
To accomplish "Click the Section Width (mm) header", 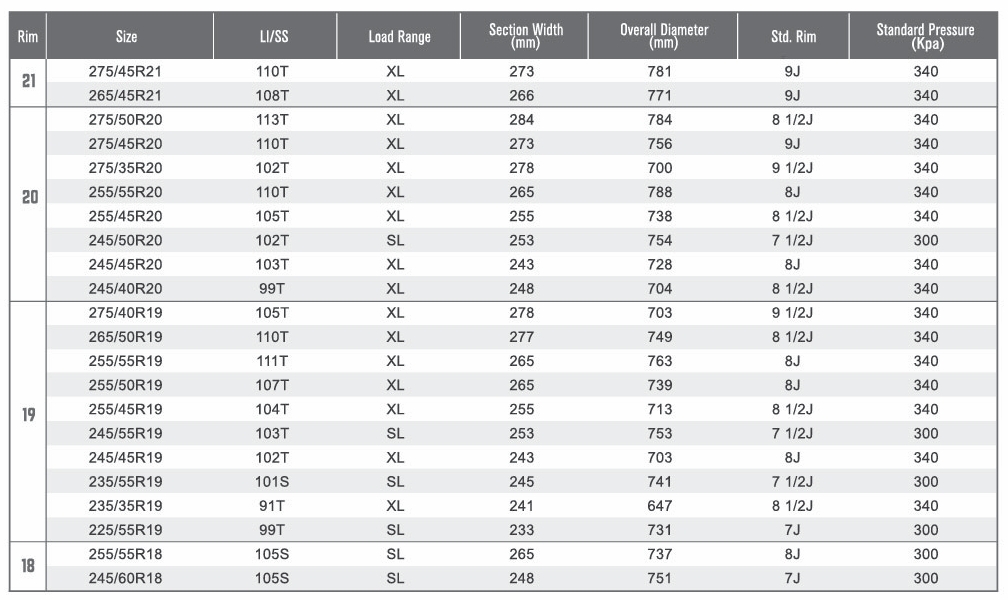I will 525,36.
